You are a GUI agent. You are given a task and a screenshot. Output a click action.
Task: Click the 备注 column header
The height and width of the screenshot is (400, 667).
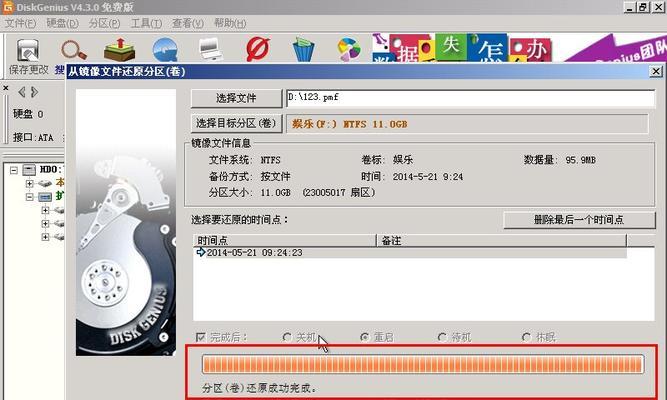(x=502, y=240)
